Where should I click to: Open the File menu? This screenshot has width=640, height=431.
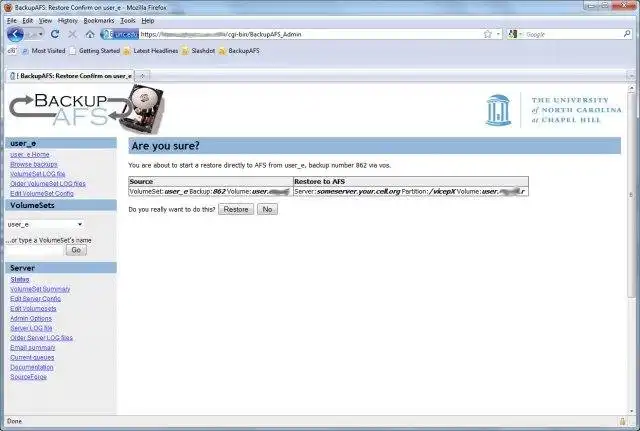coord(12,20)
